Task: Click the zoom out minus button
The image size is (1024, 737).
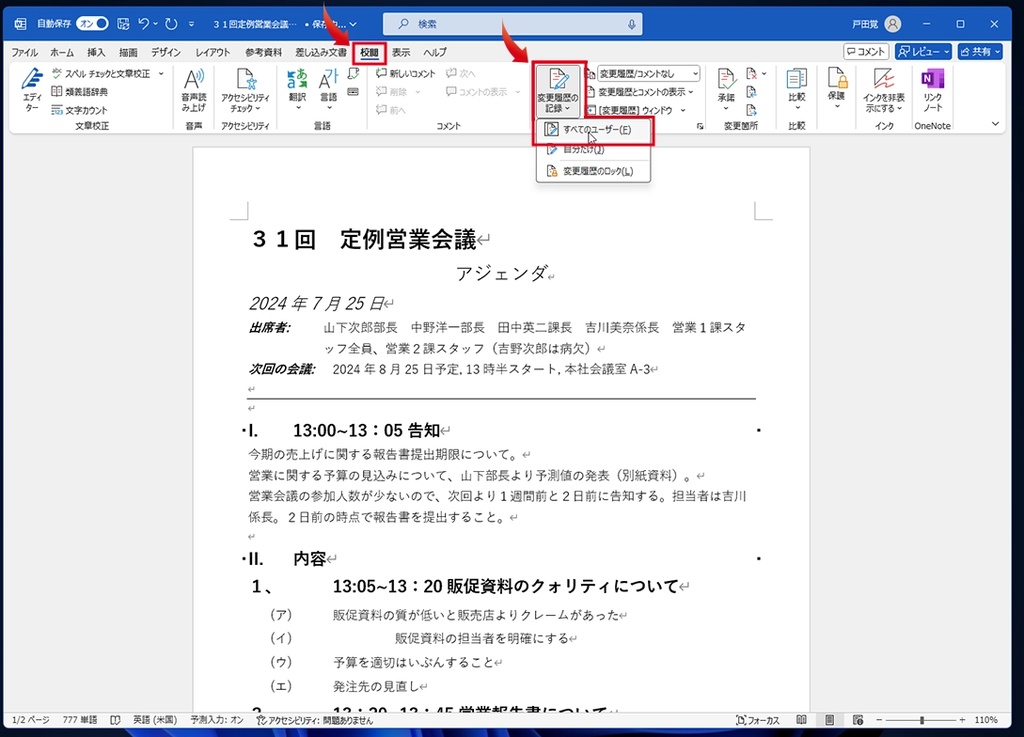Action: coord(879,720)
